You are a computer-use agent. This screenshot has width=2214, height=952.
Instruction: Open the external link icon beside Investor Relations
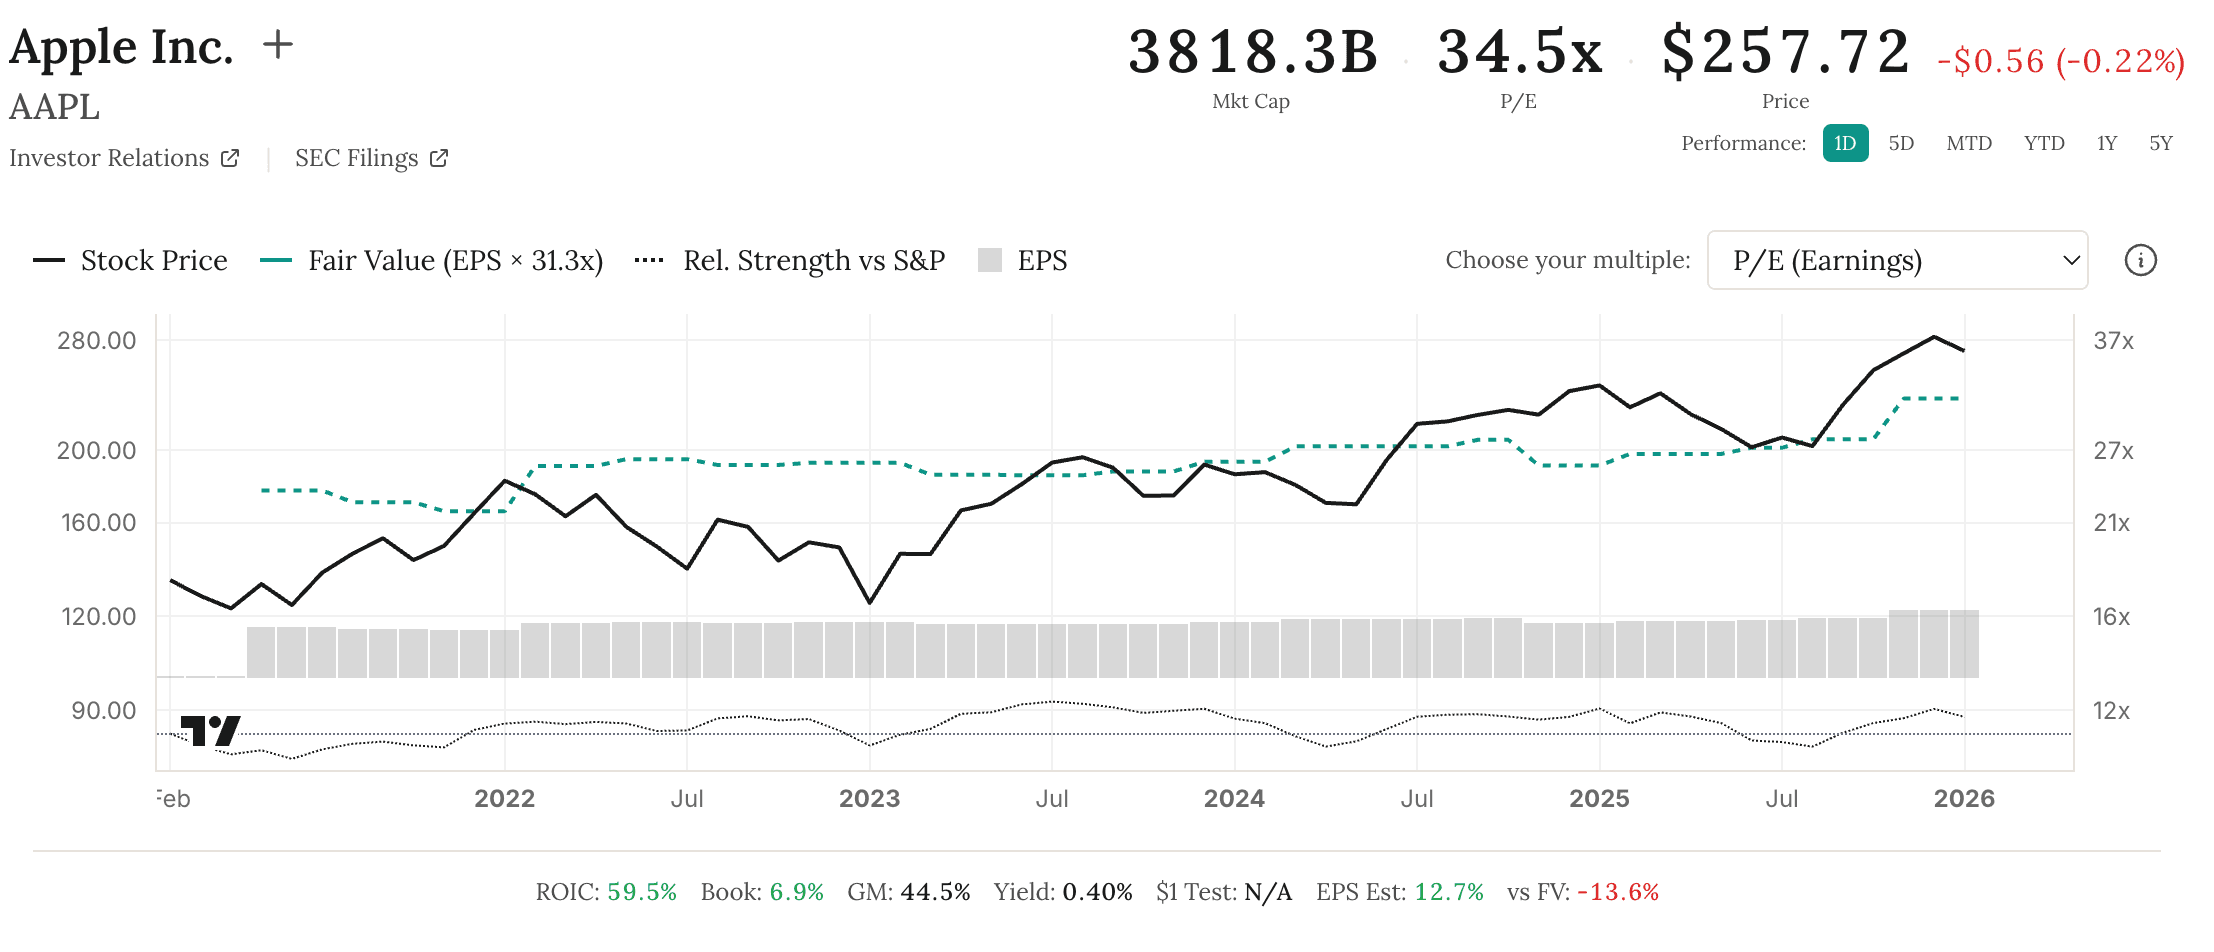229,157
